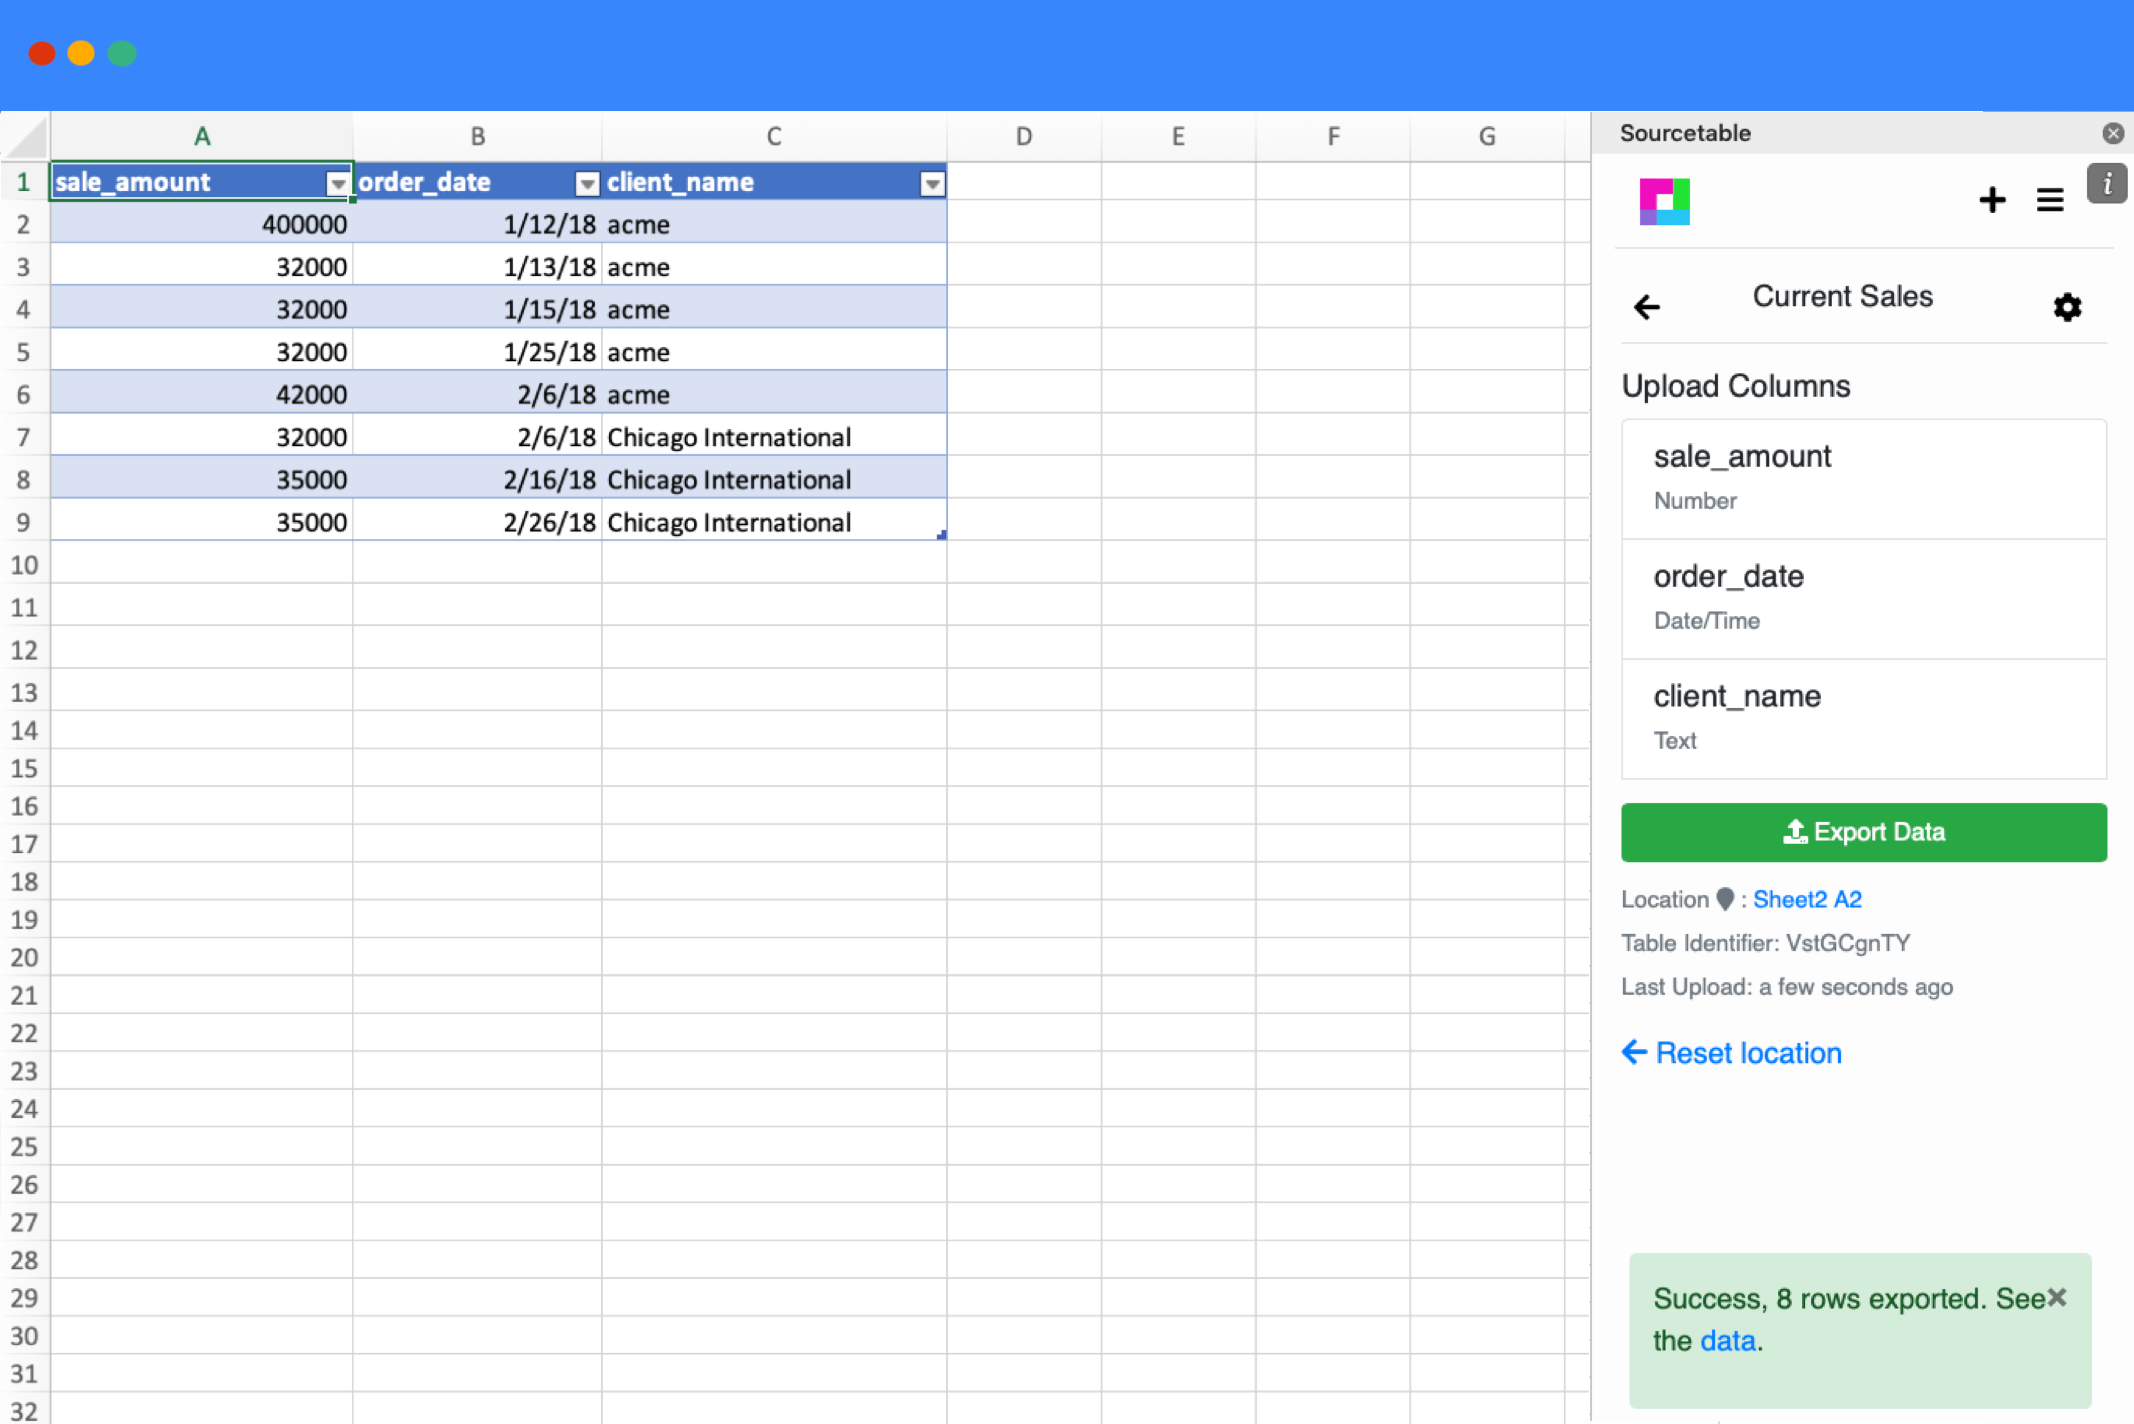
Task: Open the sale_amount filter dropdown
Action: tap(338, 184)
